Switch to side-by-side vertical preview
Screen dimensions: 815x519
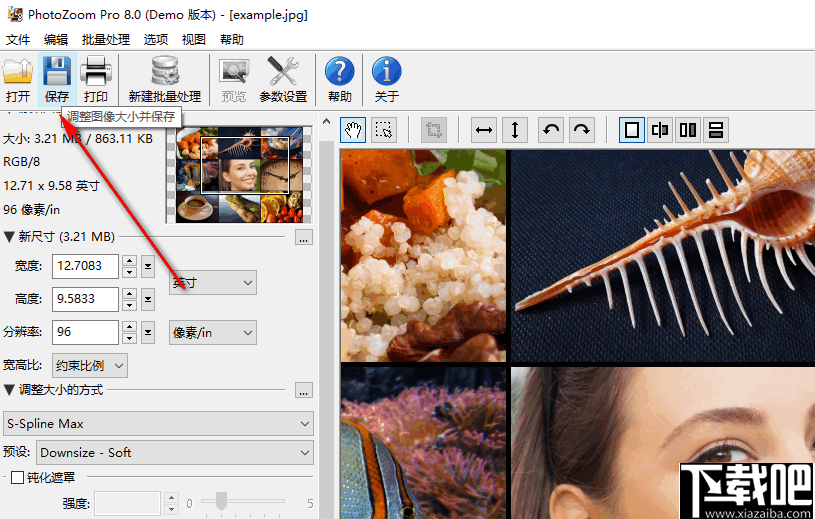(x=688, y=130)
